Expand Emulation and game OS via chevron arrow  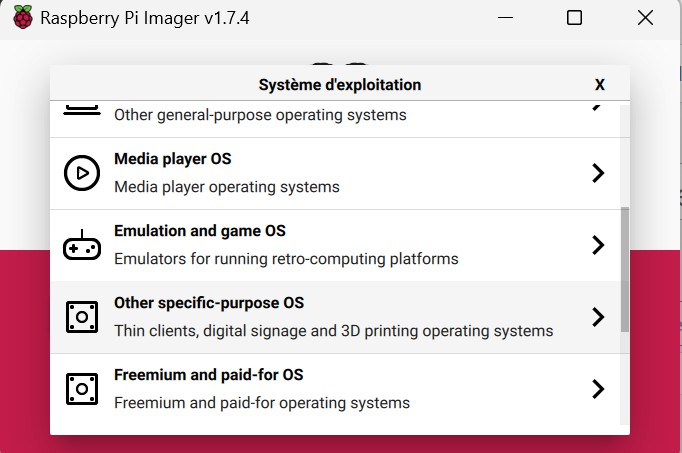[598, 245]
